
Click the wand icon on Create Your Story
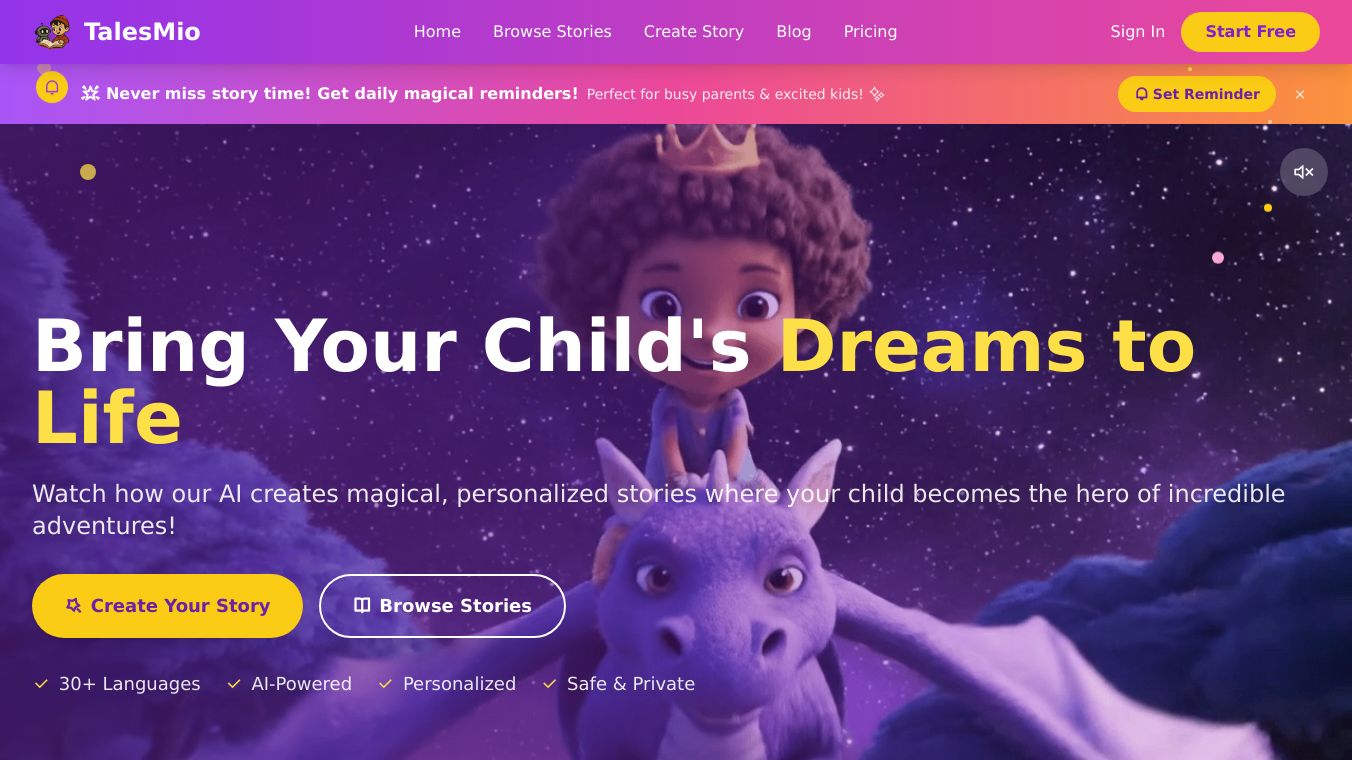73,606
